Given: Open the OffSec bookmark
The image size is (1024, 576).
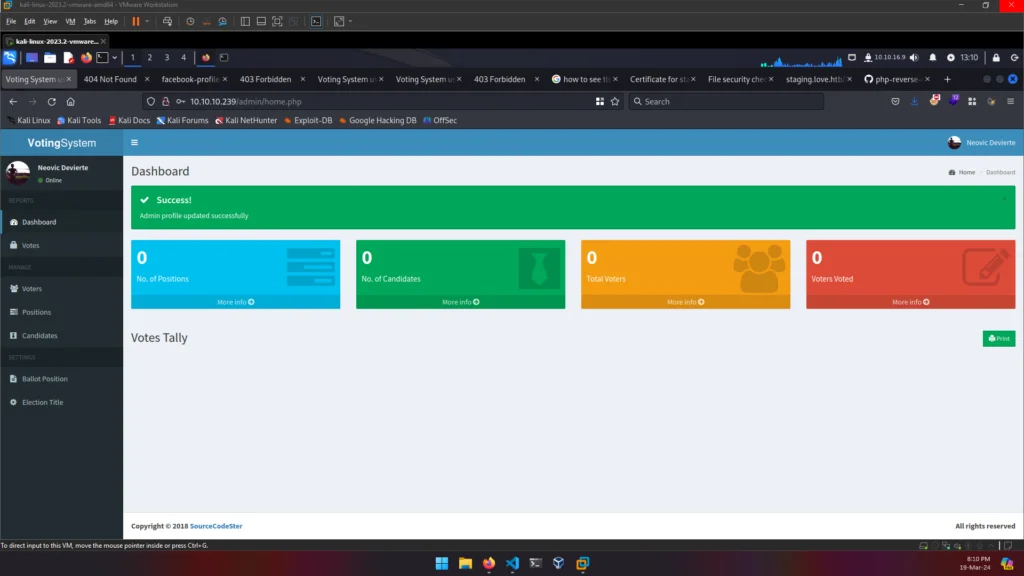Looking at the screenshot, I should [x=440, y=120].
